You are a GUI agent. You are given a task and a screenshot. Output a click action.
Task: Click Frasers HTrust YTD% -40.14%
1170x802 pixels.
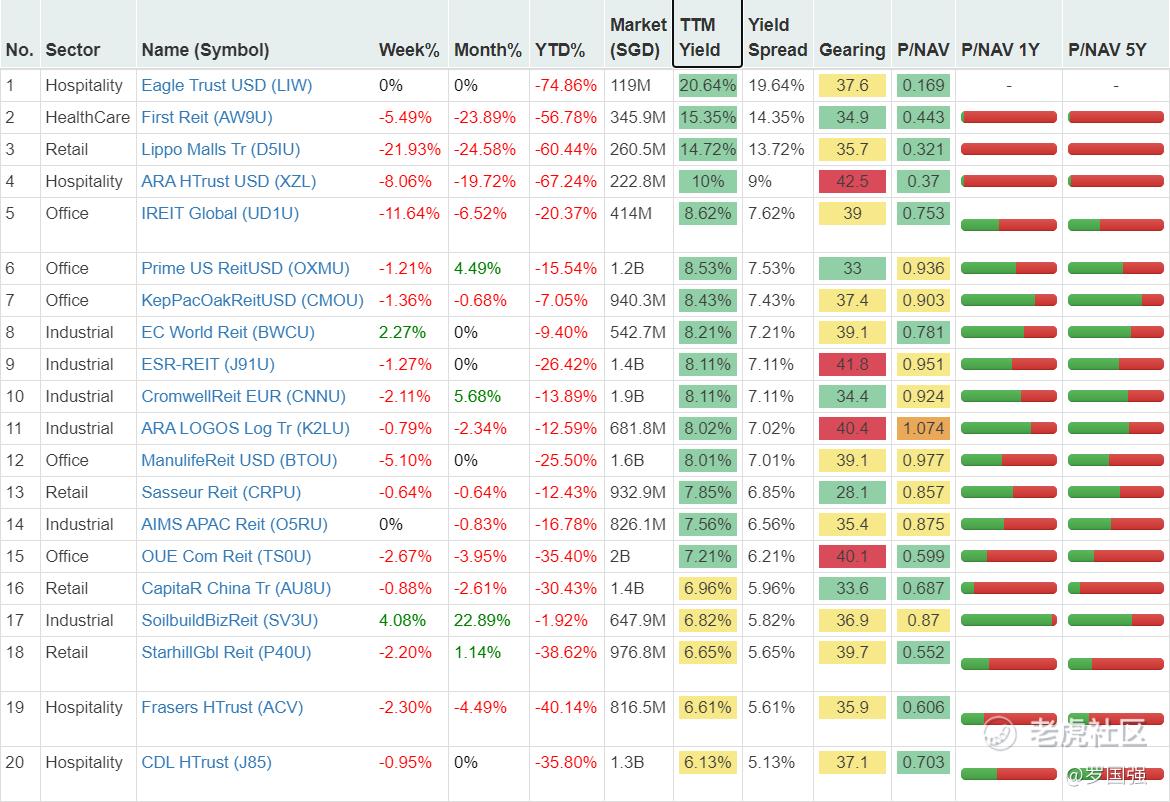(x=566, y=707)
